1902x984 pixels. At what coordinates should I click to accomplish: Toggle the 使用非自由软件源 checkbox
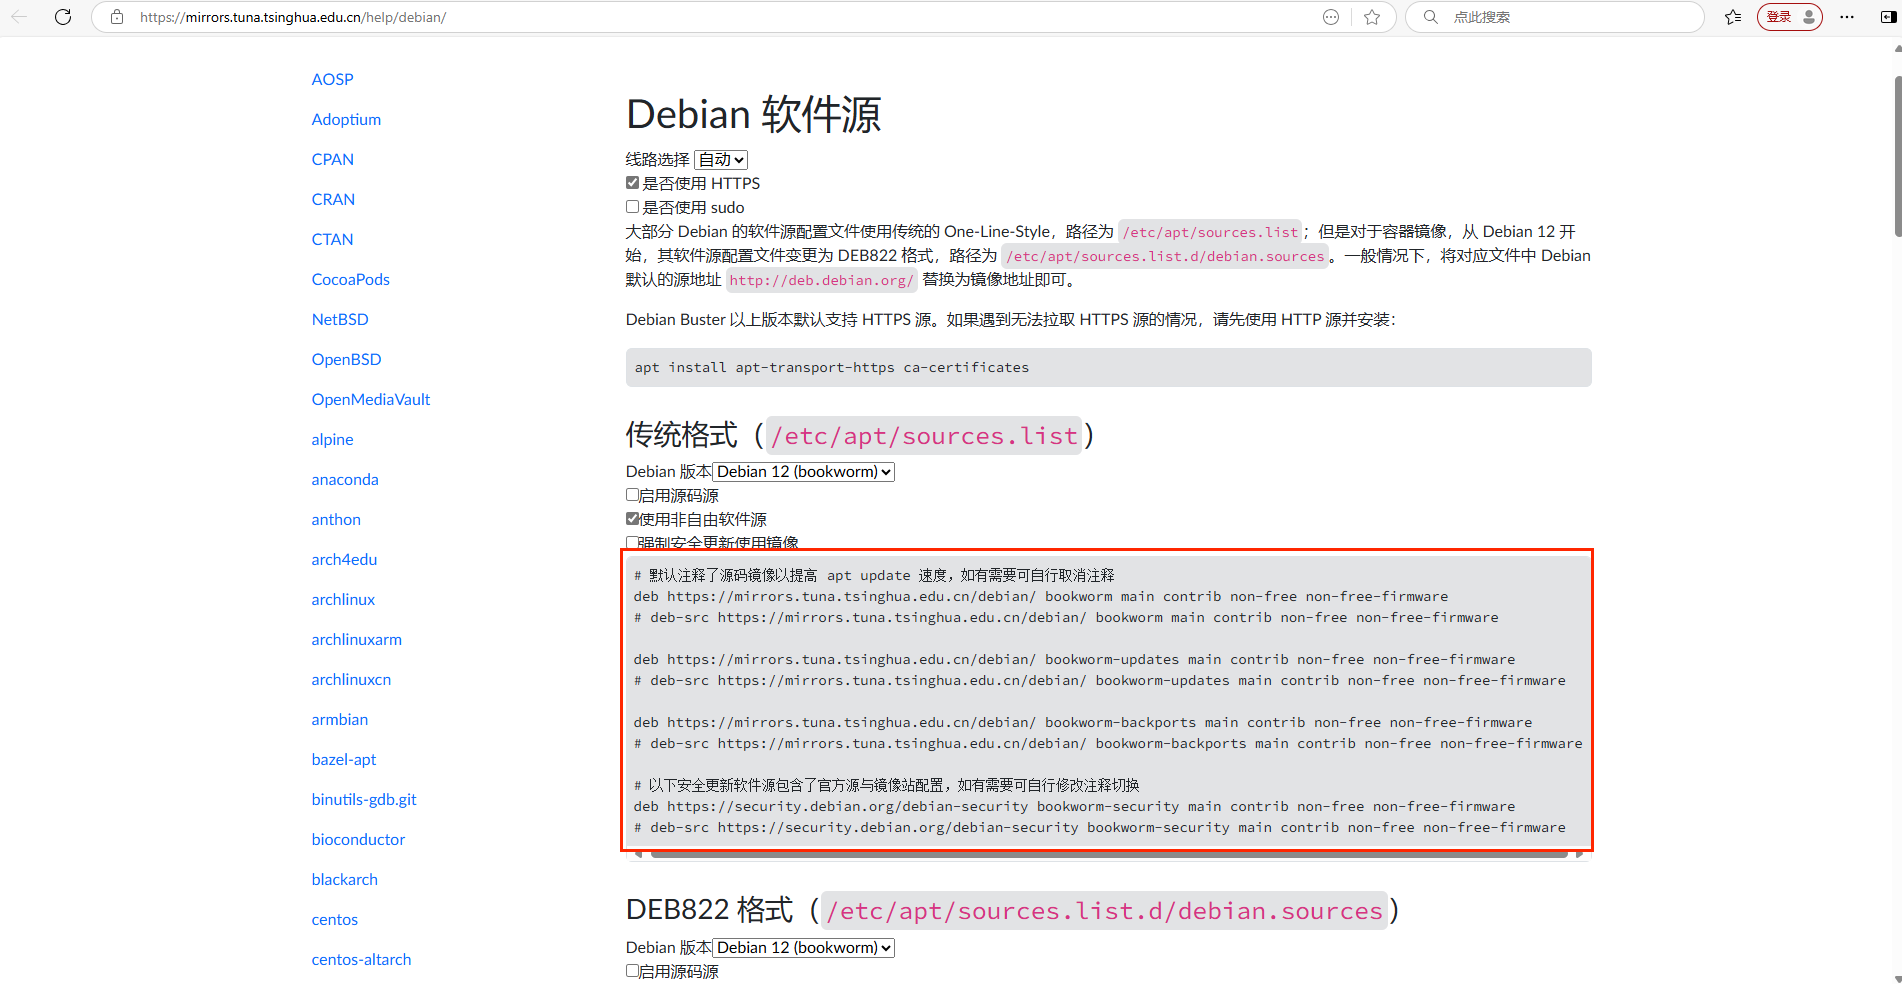point(632,519)
